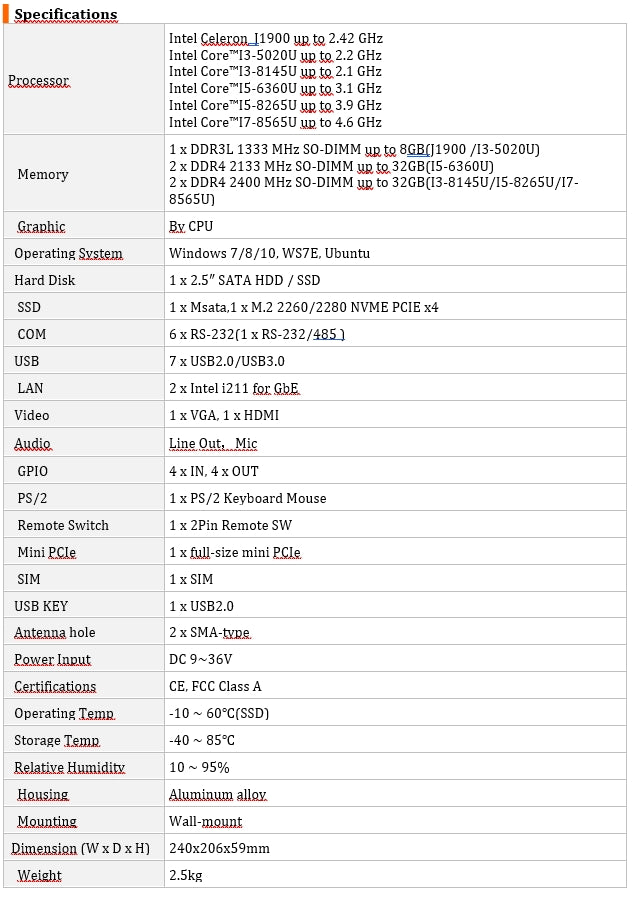The image size is (635, 897).
Task: Click the Operating System label
Action: (68, 254)
